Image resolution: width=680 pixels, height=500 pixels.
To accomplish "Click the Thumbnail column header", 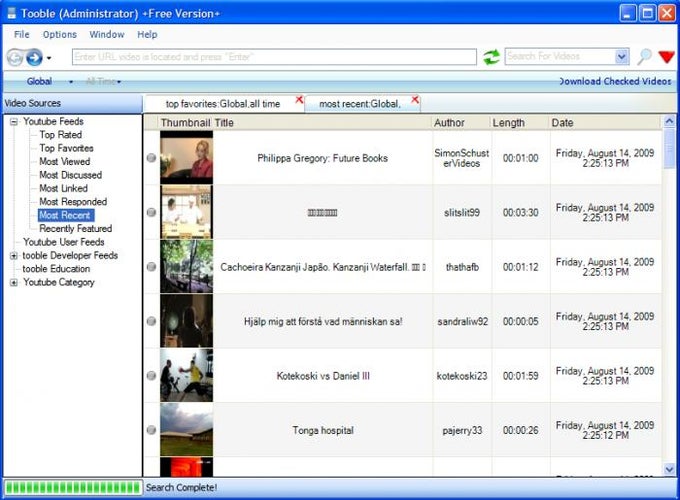I will click(x=185, y=123).
